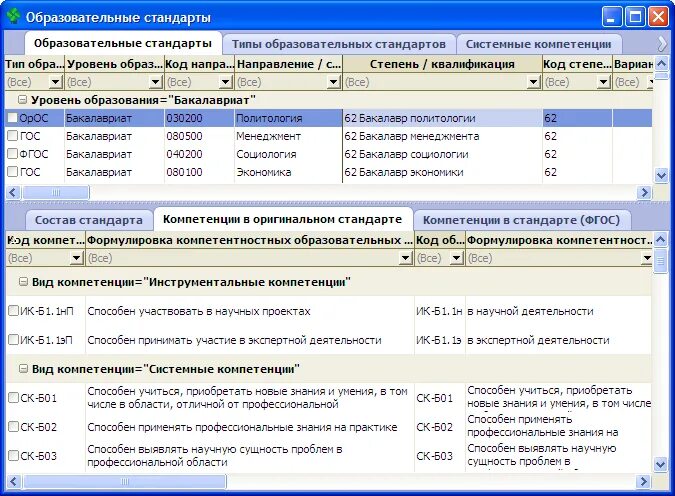Collapse the Инструментальные компетенции group
Image resolution: width=675 pixels, height=496 pixels.
point(24,282)
